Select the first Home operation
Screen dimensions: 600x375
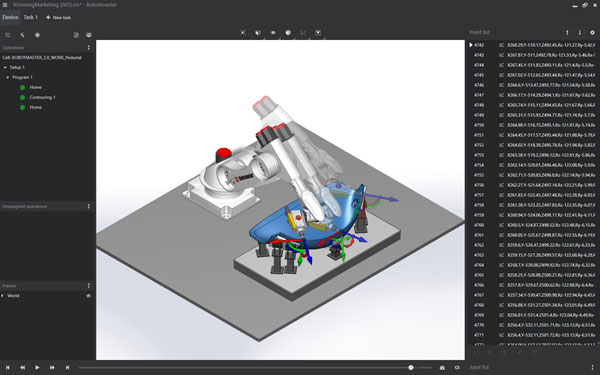36,87
